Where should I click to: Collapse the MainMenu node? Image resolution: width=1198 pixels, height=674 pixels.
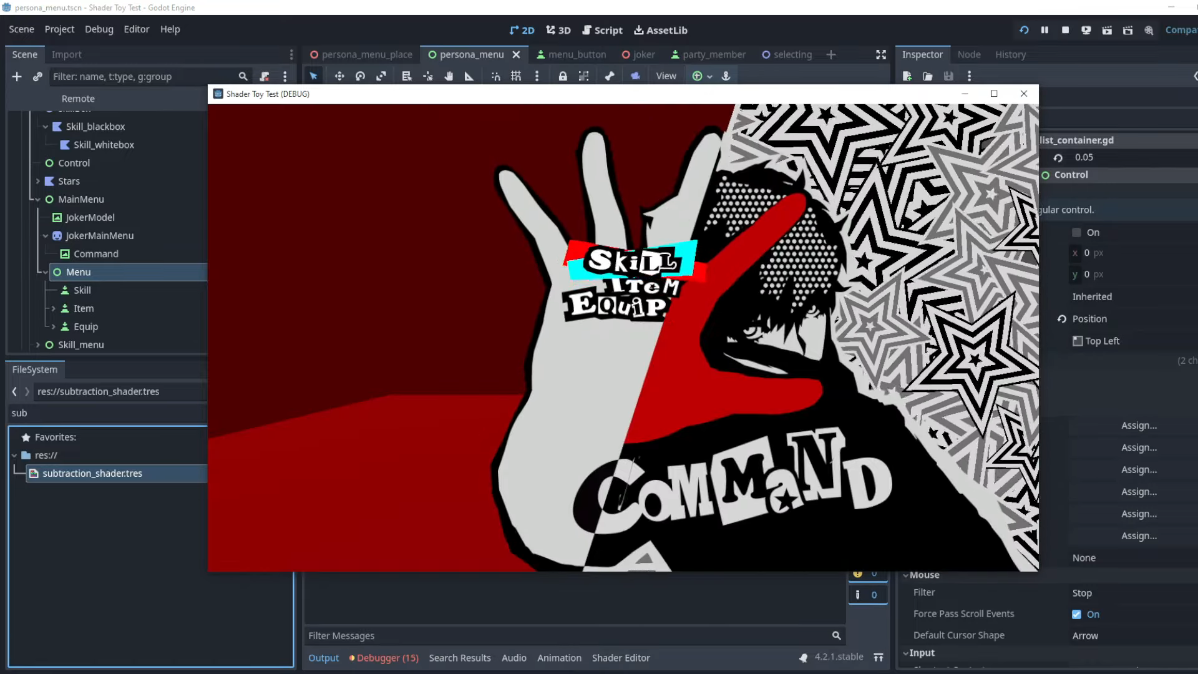tap(37, 199)
